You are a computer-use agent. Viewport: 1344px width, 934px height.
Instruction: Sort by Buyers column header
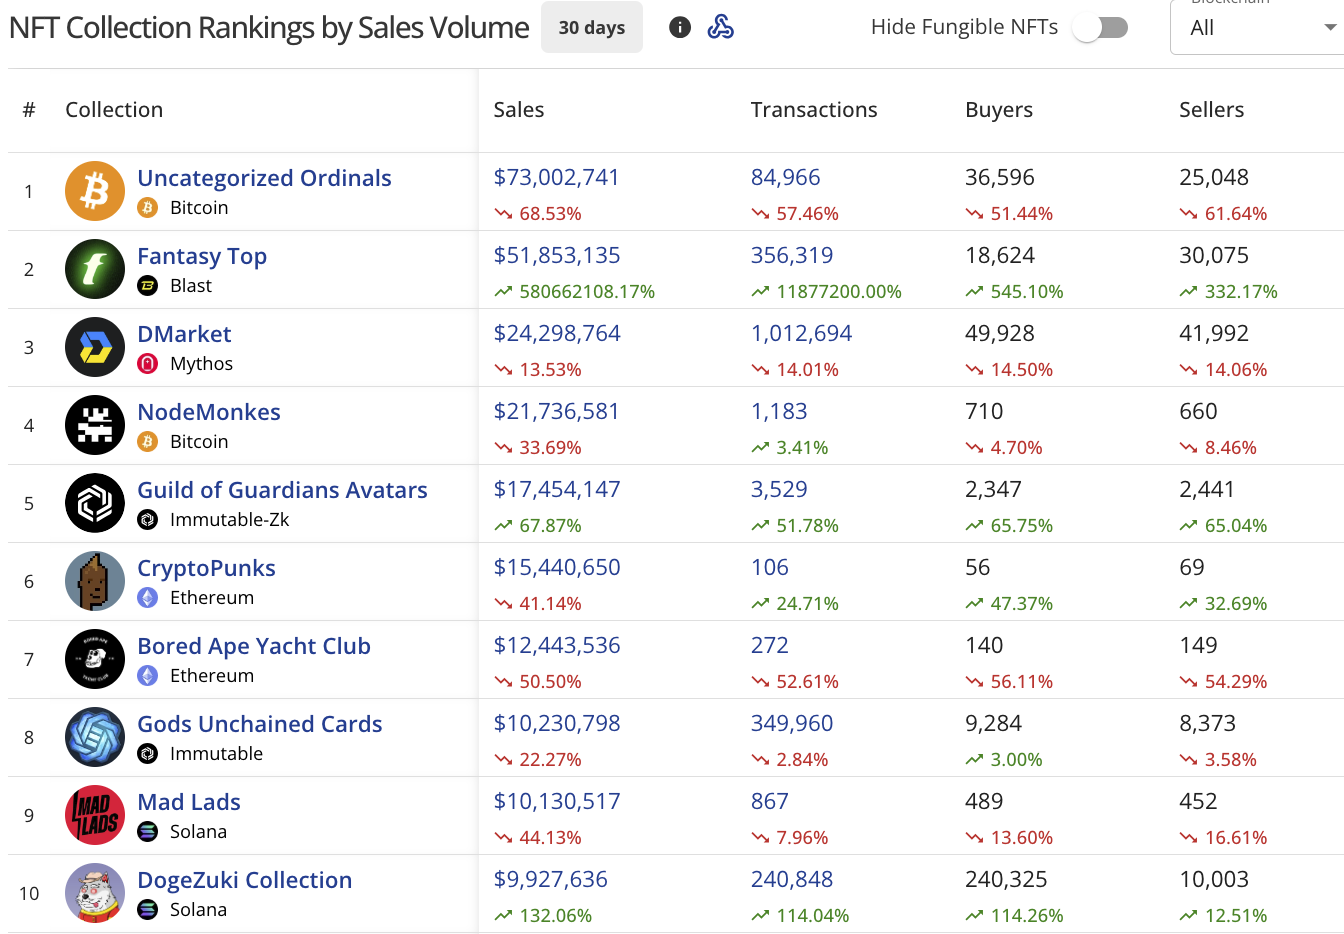pos(999,110)
